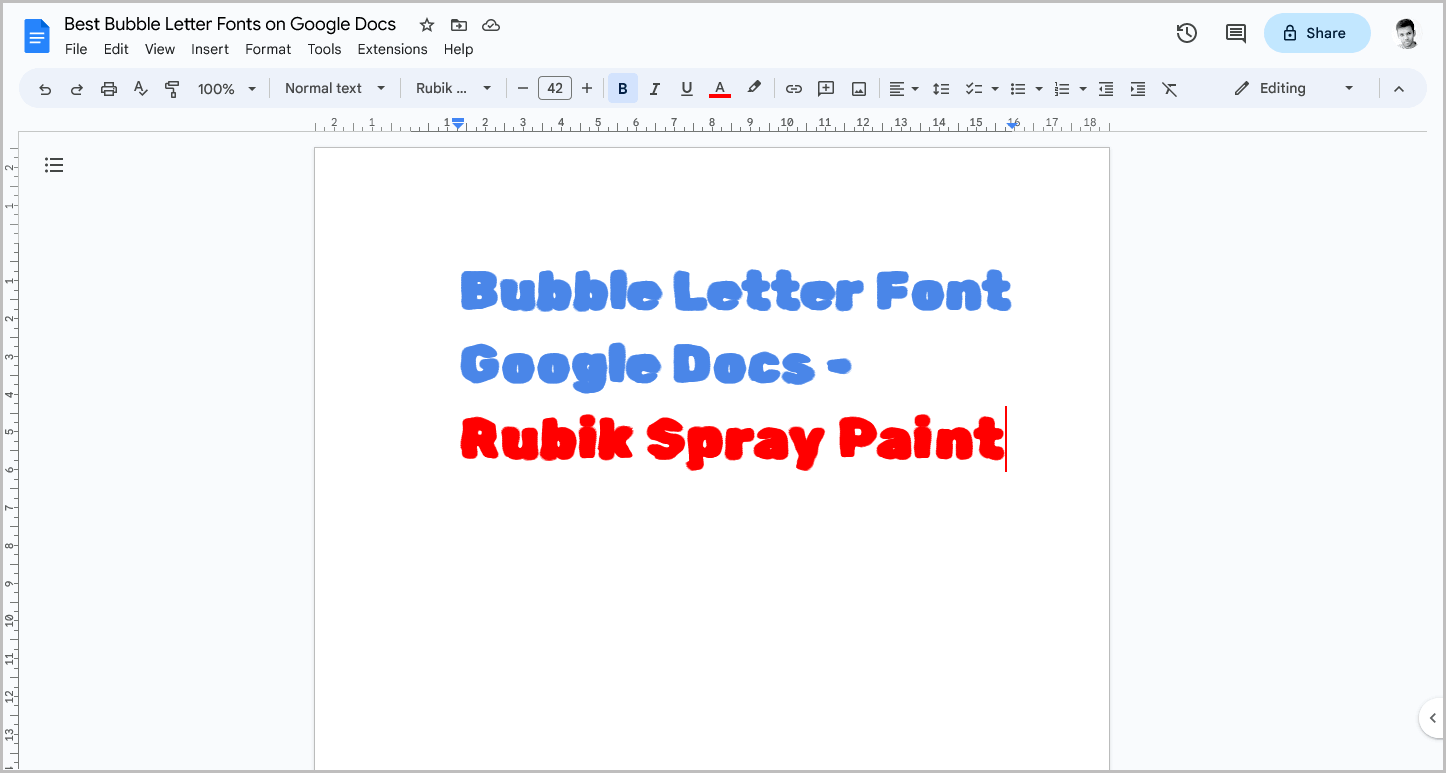Clear formatting from text
Image resolution: width=1446 pixels, height=773 pixels.
click(1170, 88)
